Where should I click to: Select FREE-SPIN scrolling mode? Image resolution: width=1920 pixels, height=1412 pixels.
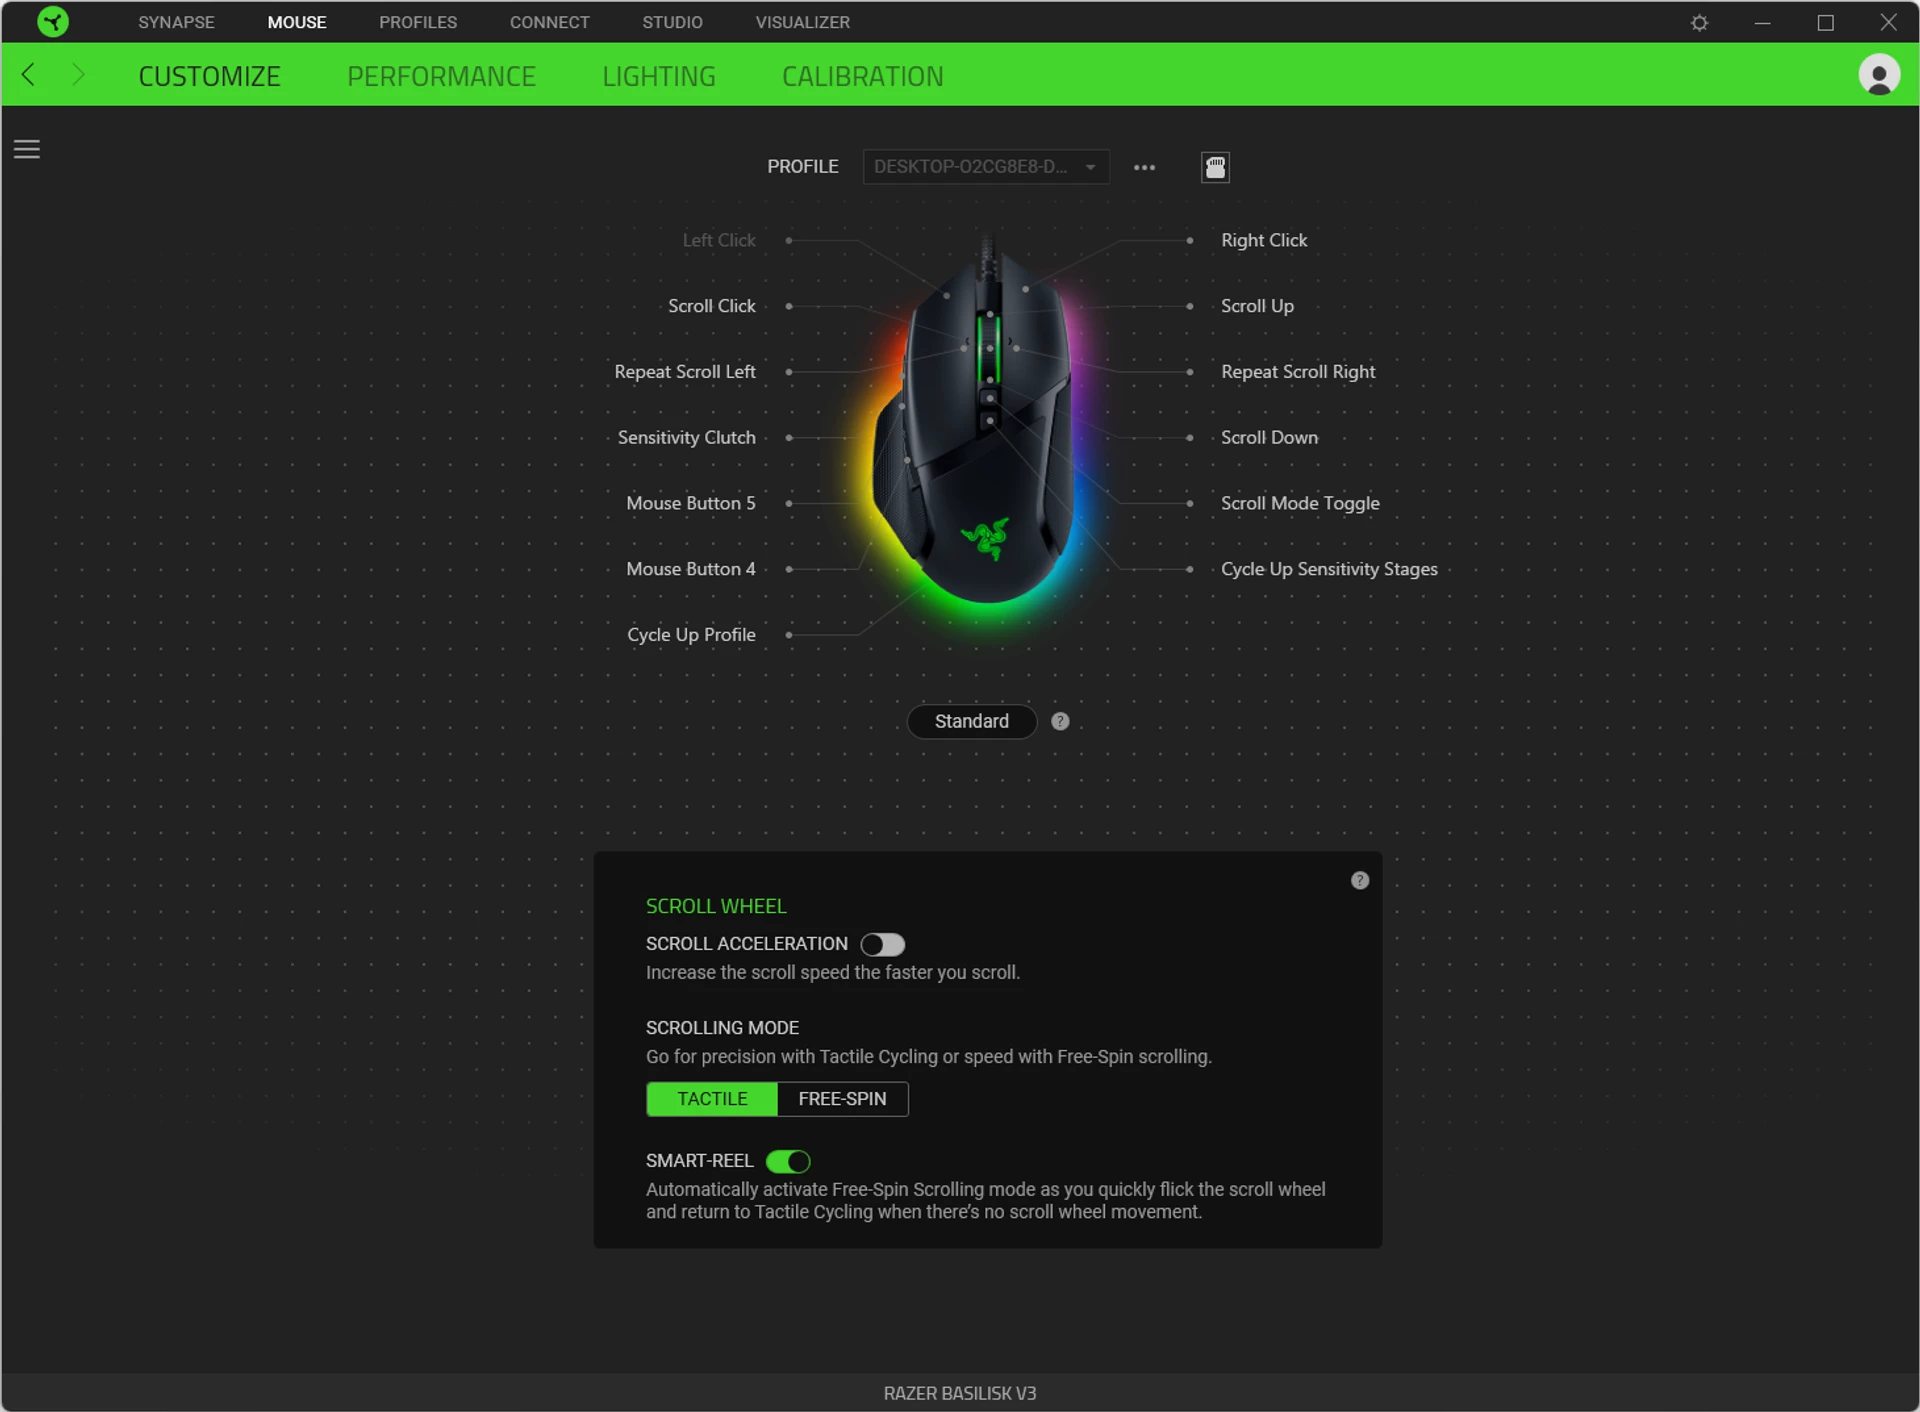[x=842, y=1099]
